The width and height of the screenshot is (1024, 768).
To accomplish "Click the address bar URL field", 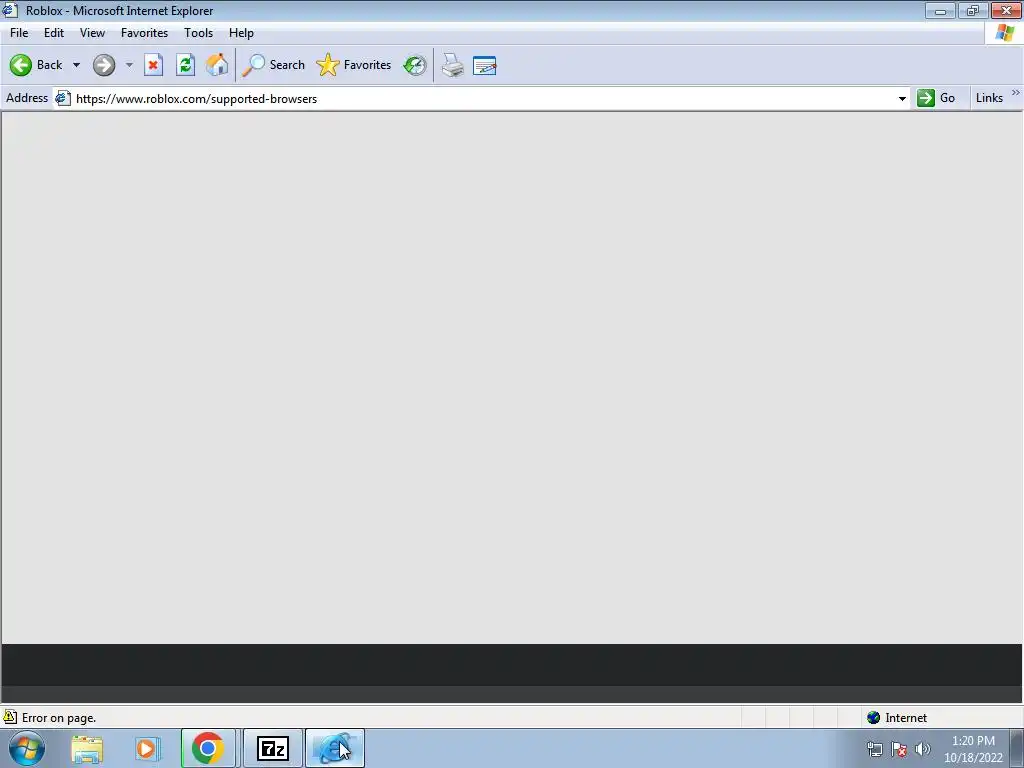I will tap(483, 99).
